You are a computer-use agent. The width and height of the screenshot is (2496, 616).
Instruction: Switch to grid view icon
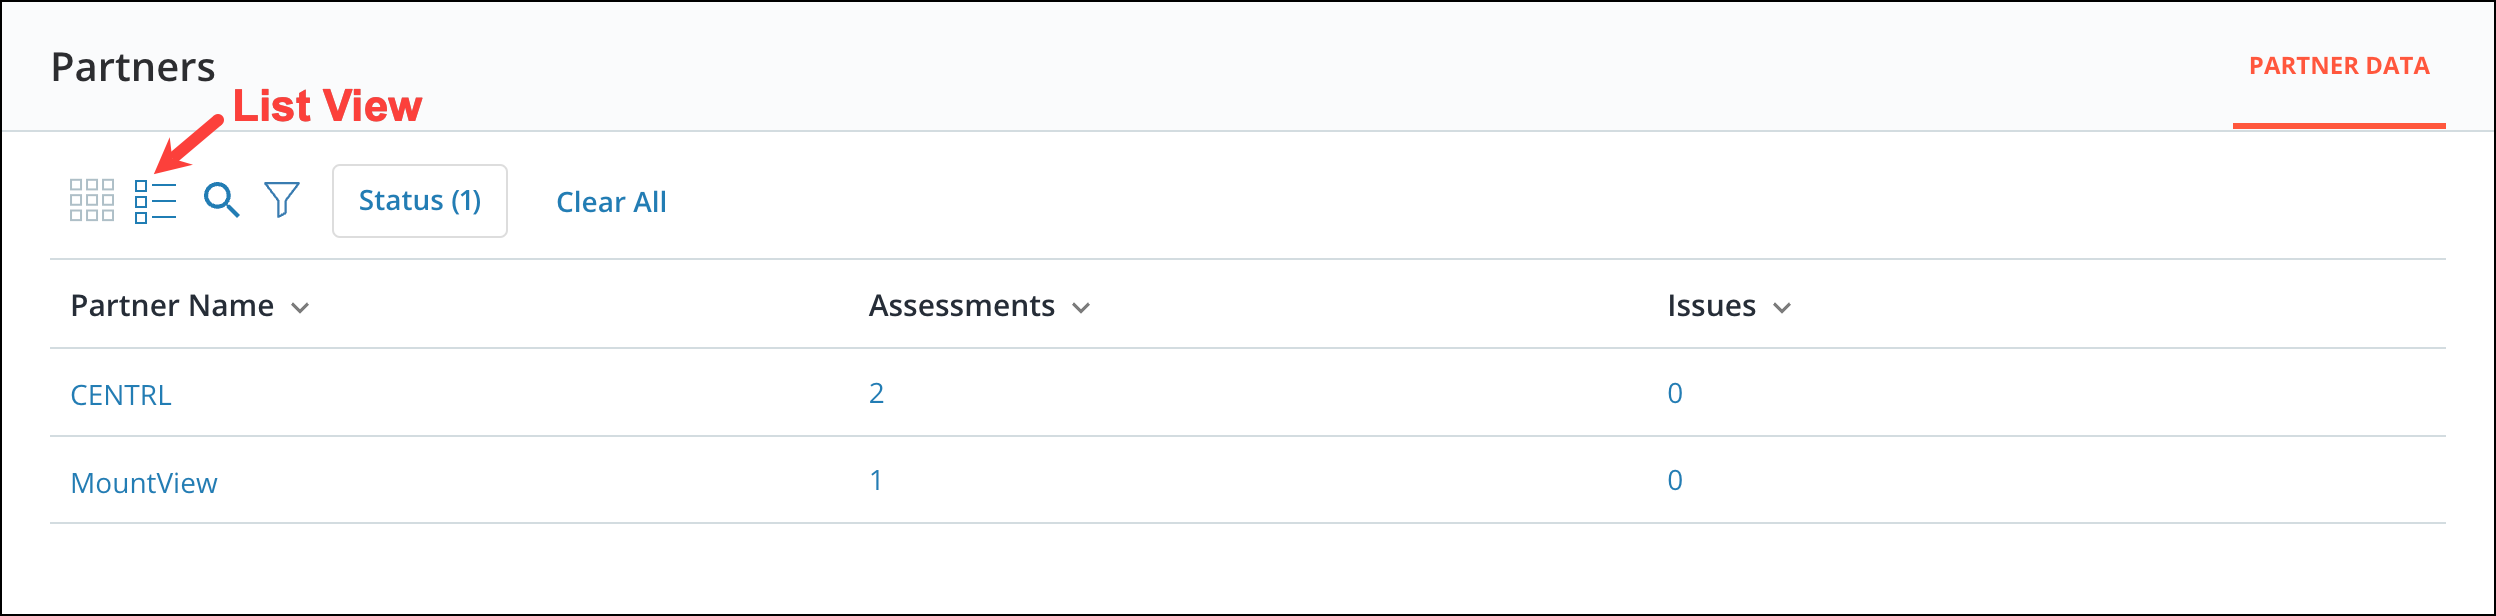(x=92, y=200)
